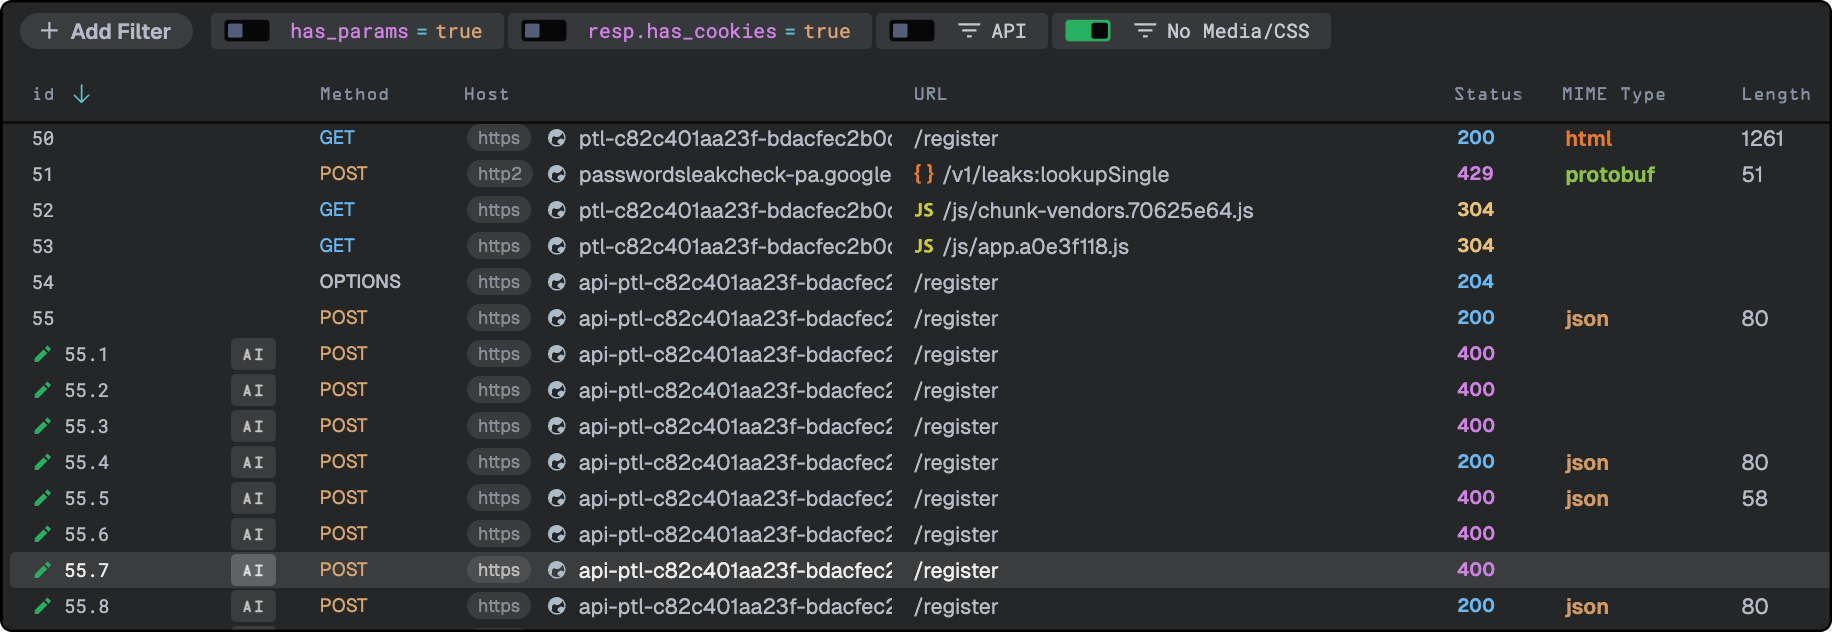Sort by the Status column header
The width and height of the screenshot is (1832, 632).
tap(1487, 94)
